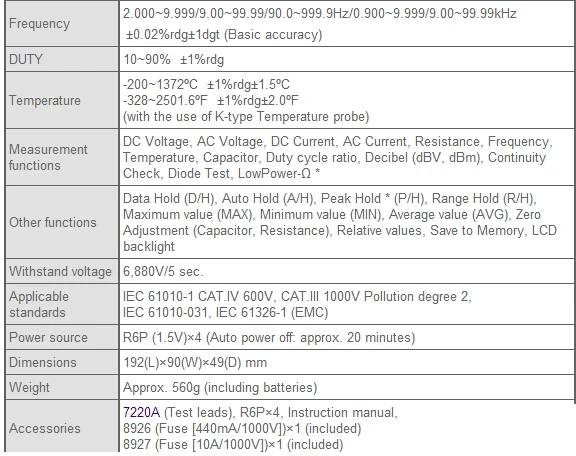Click the Power source label
The width and height of the screenshot is (576, 456).
click(48, 337)
